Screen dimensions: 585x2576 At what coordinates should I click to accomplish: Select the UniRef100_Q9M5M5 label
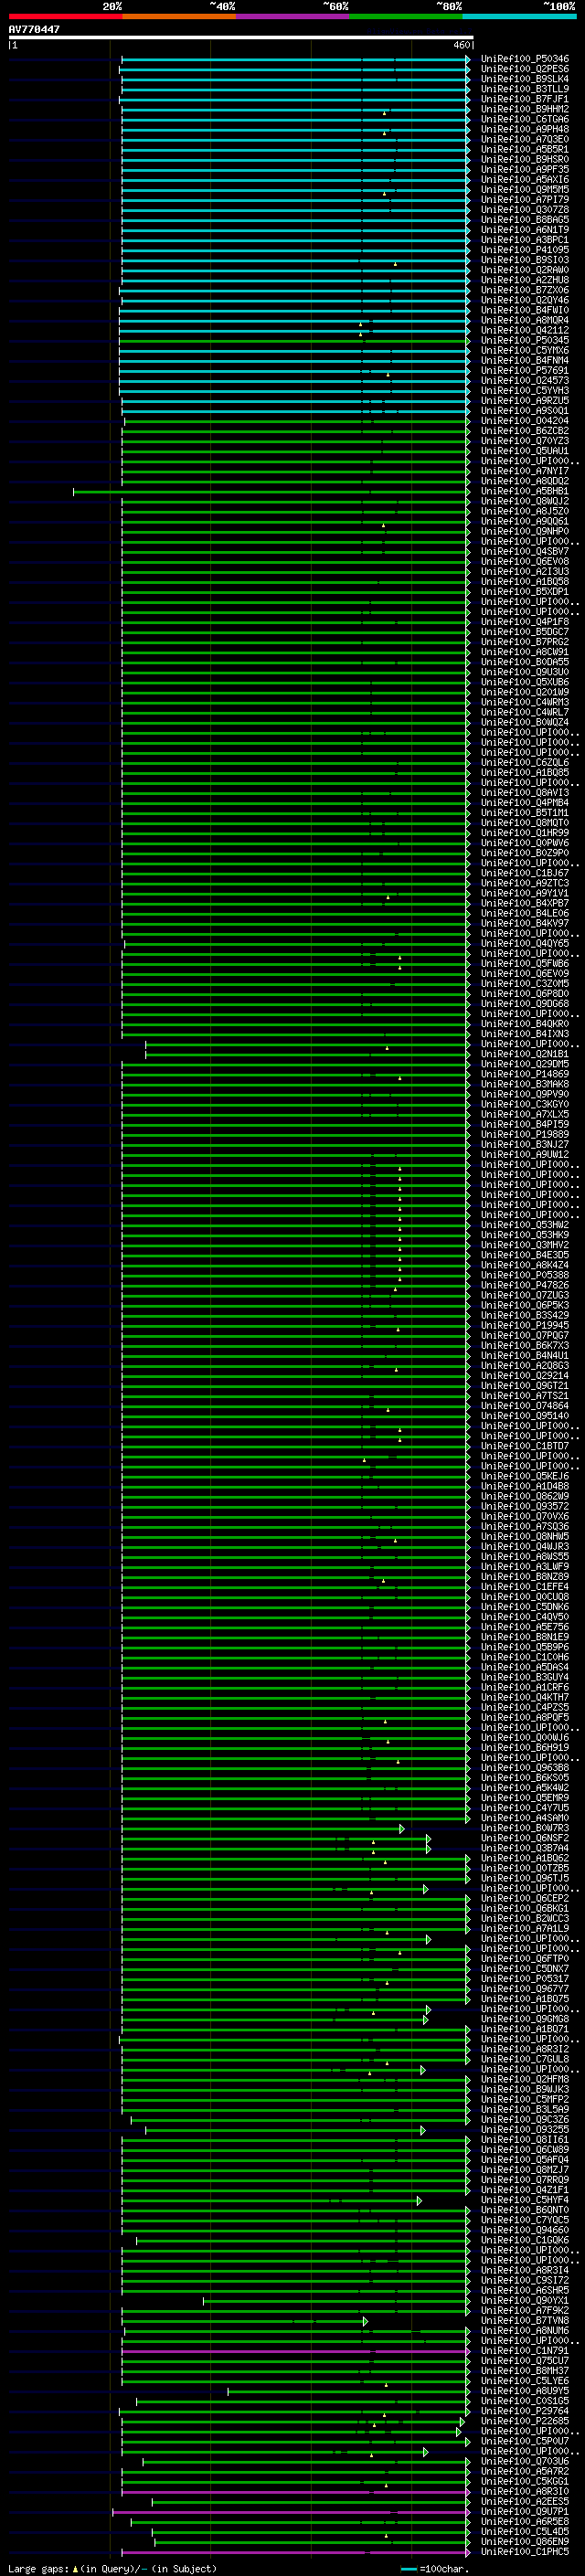click(x=524, y=190)
